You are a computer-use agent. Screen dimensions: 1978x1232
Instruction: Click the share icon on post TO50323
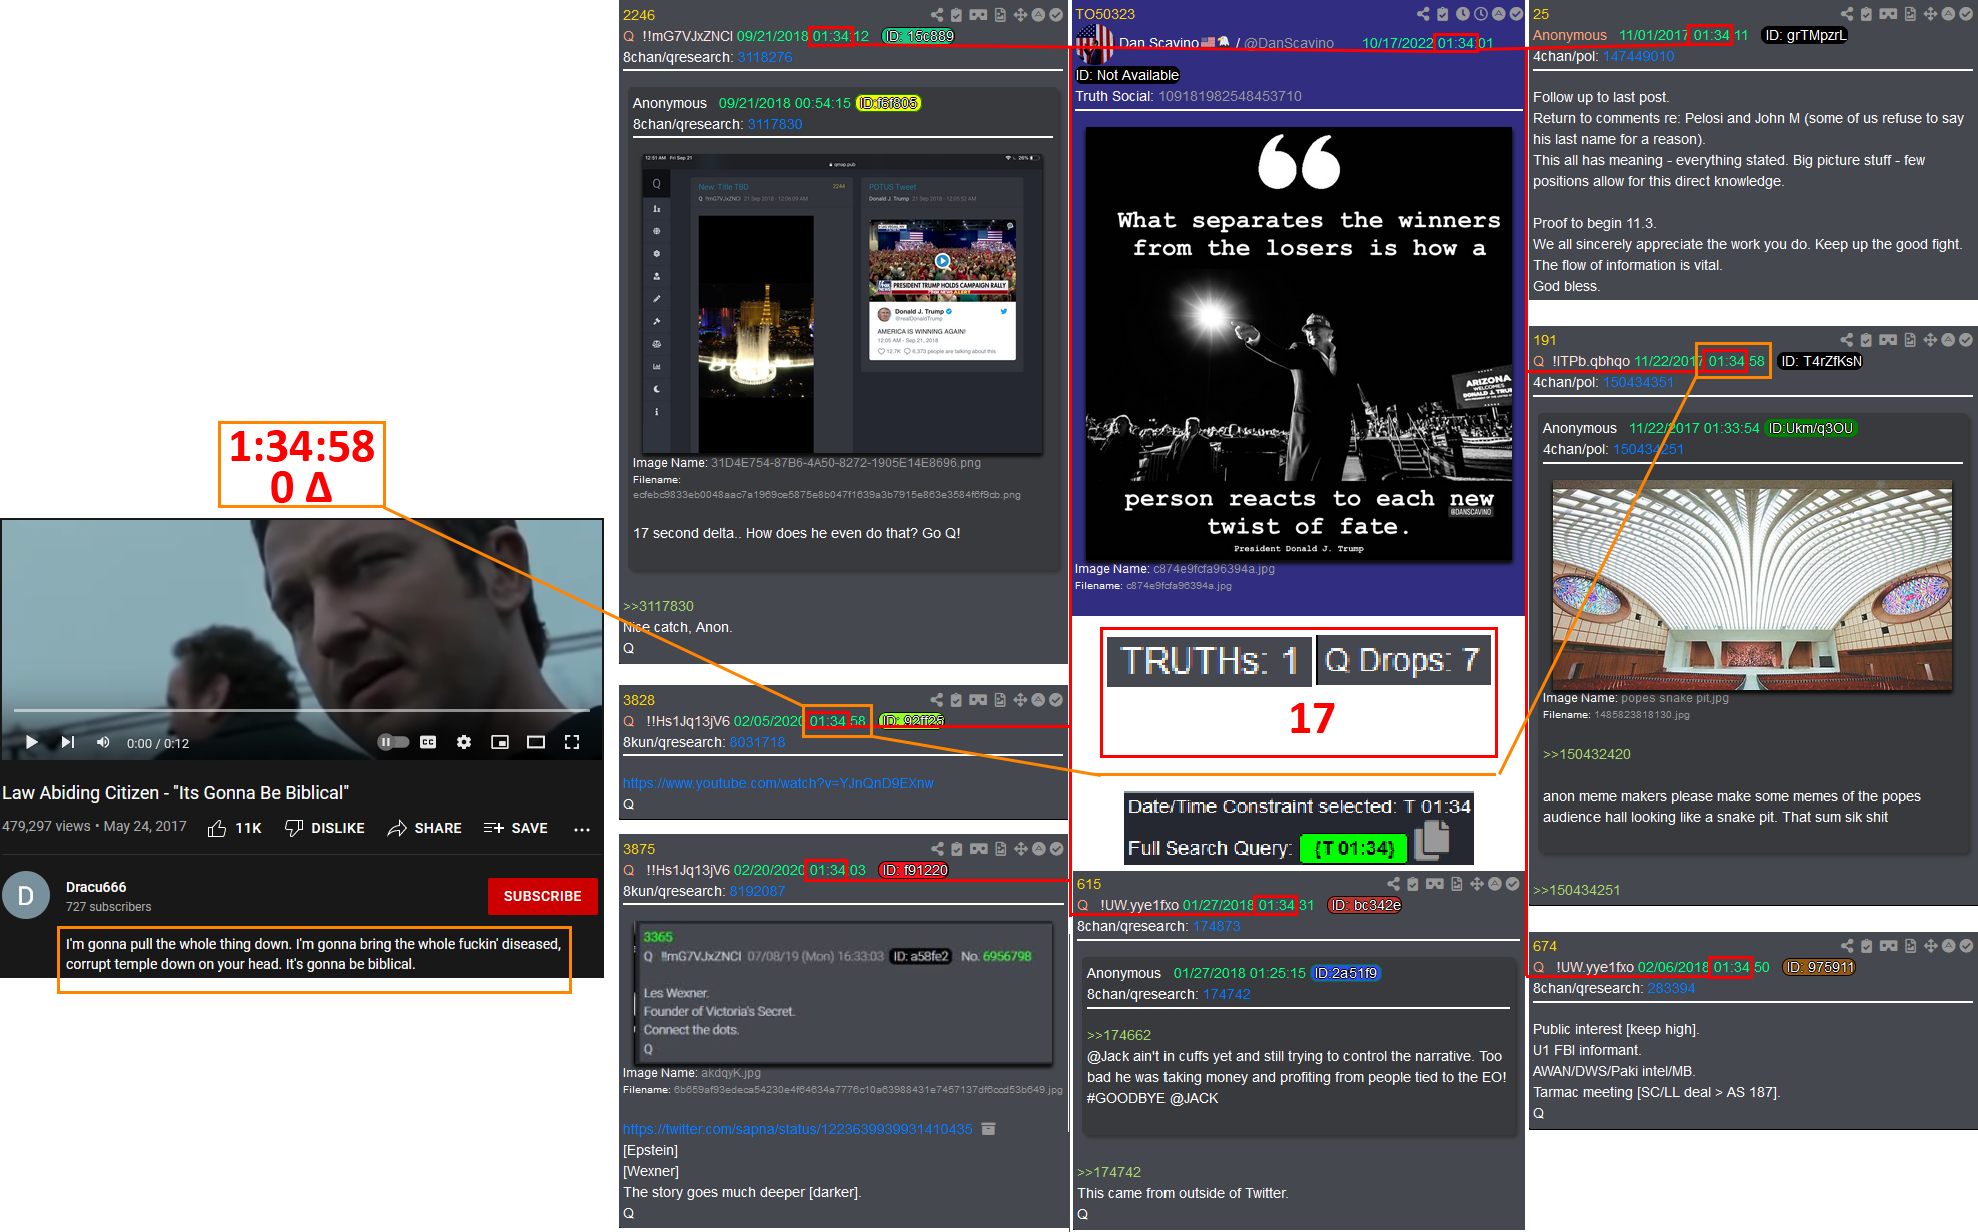tap(1423, 14)
